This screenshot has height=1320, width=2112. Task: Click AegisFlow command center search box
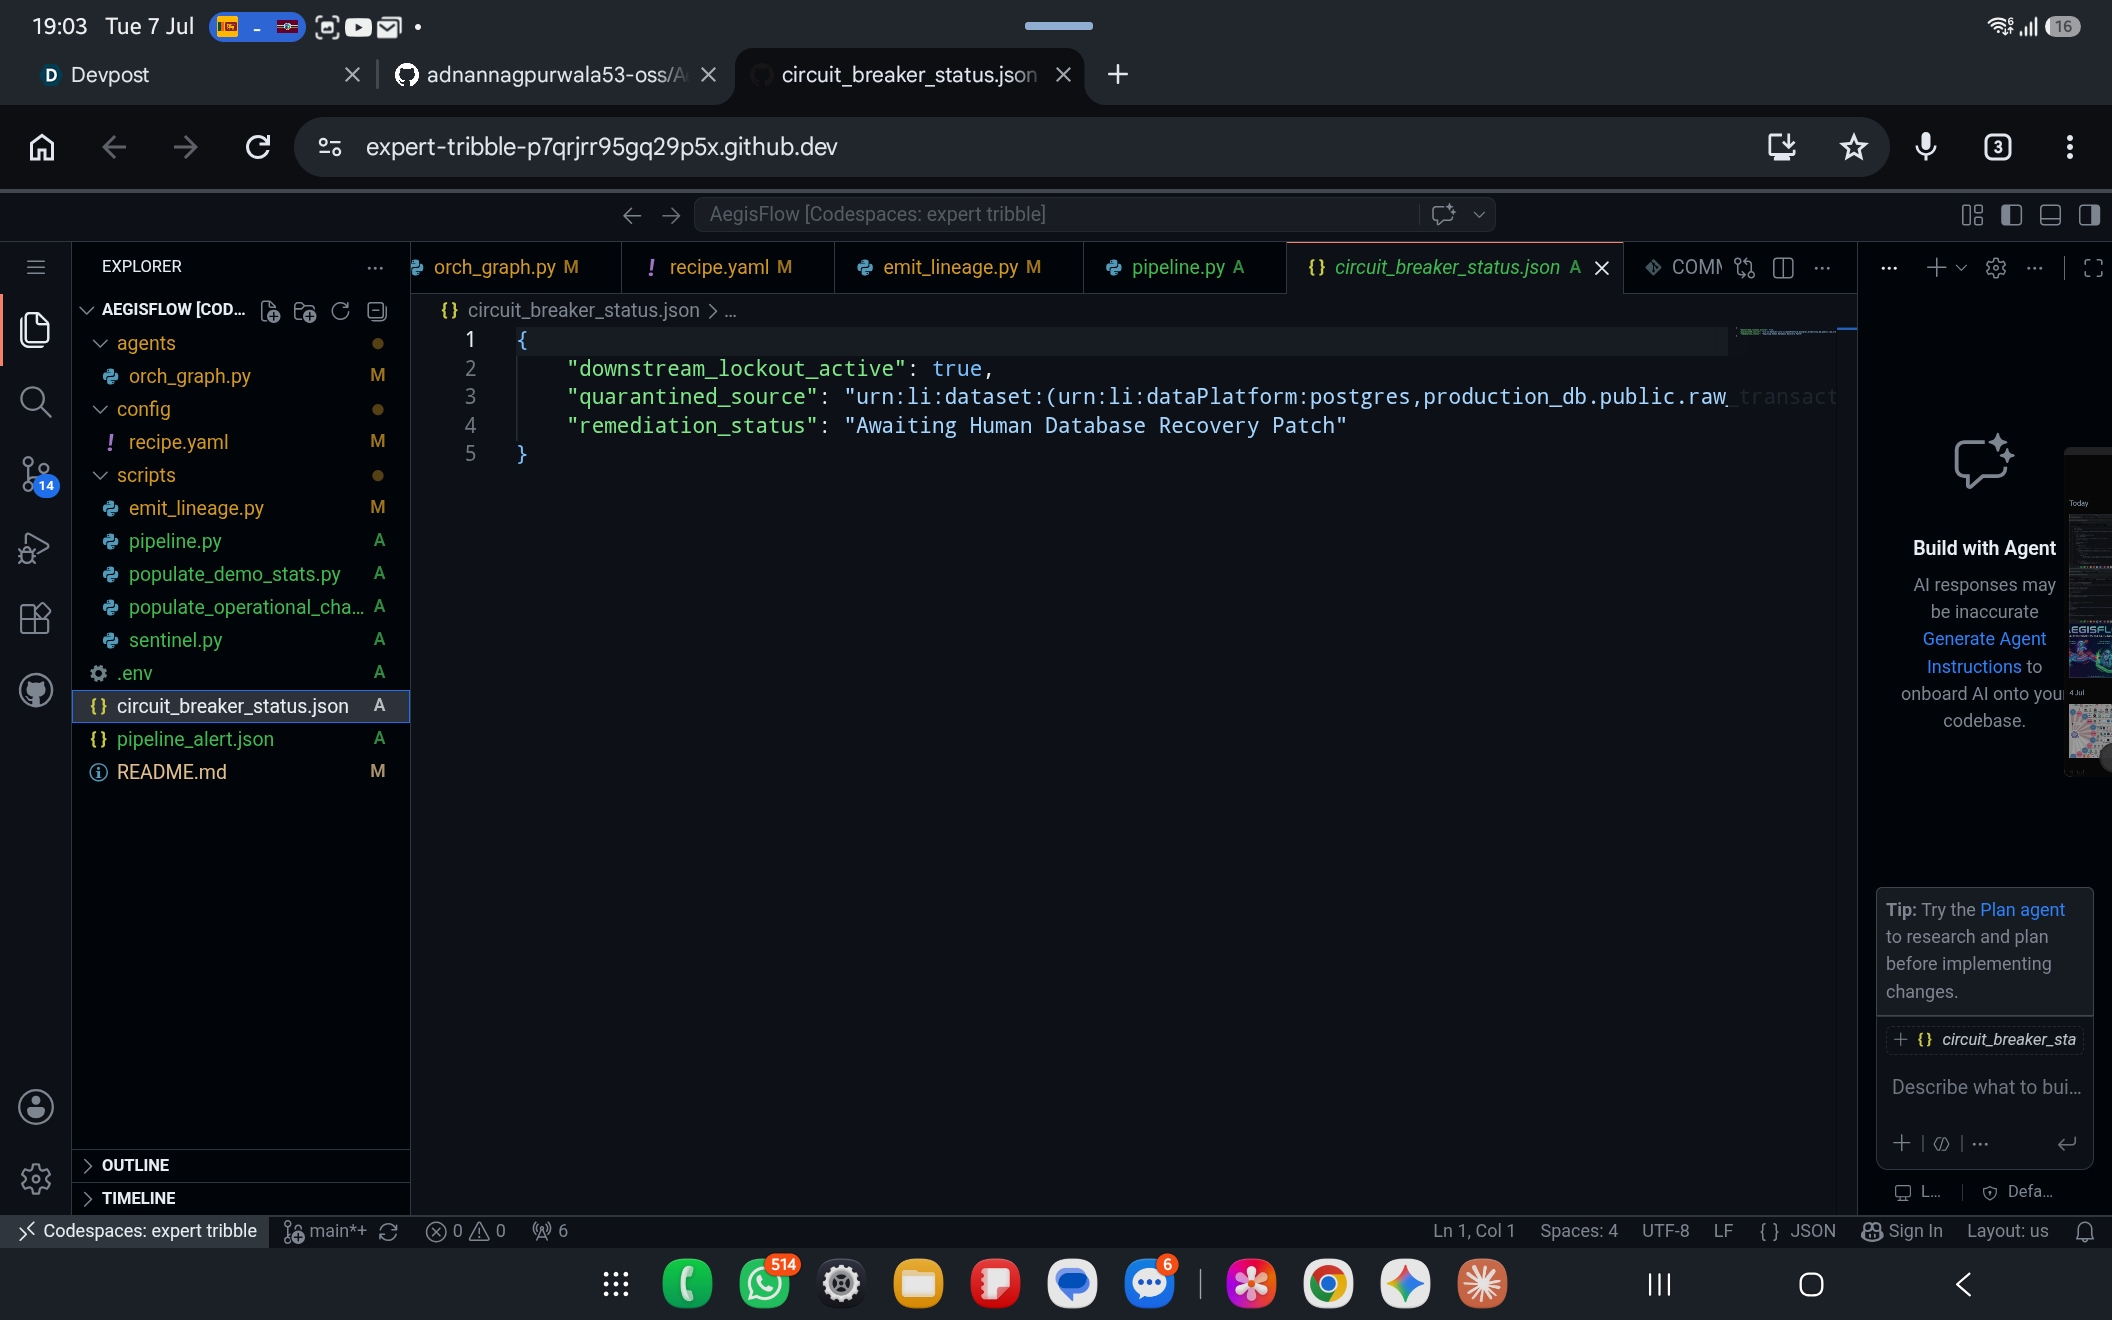(1055, 215)
